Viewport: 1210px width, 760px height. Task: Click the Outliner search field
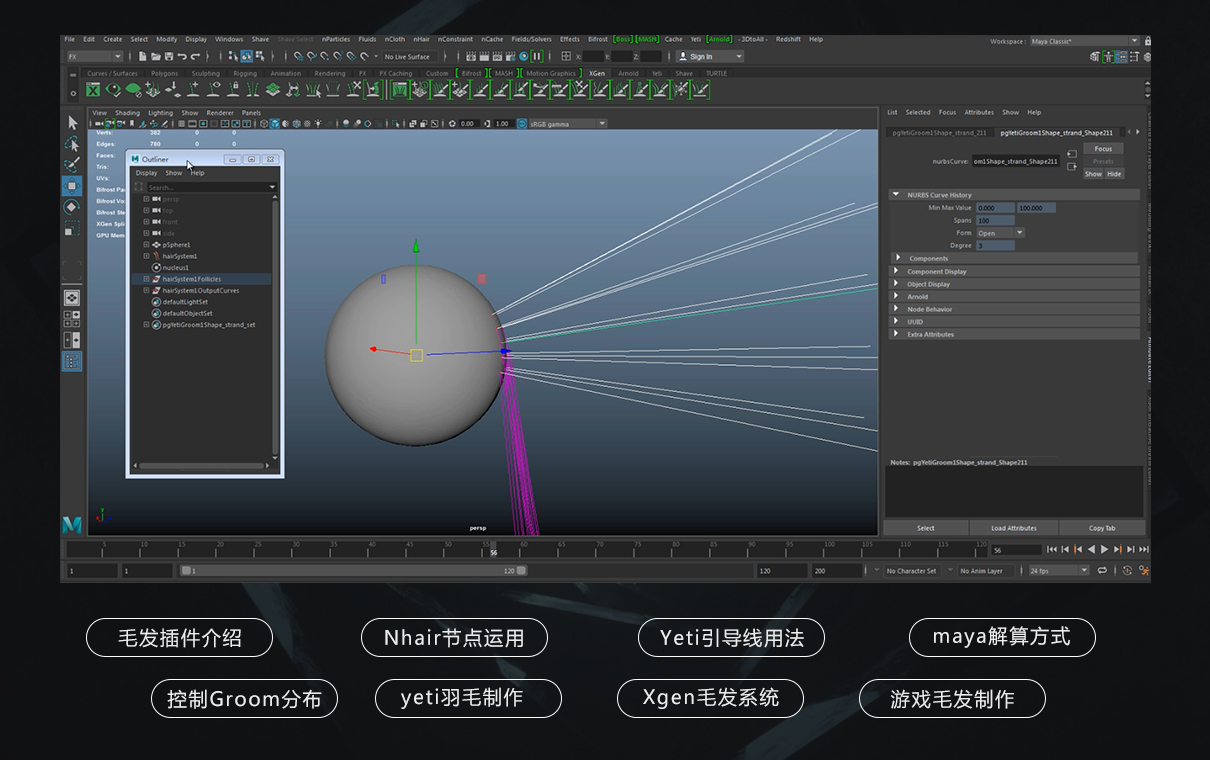pos(206,187)
